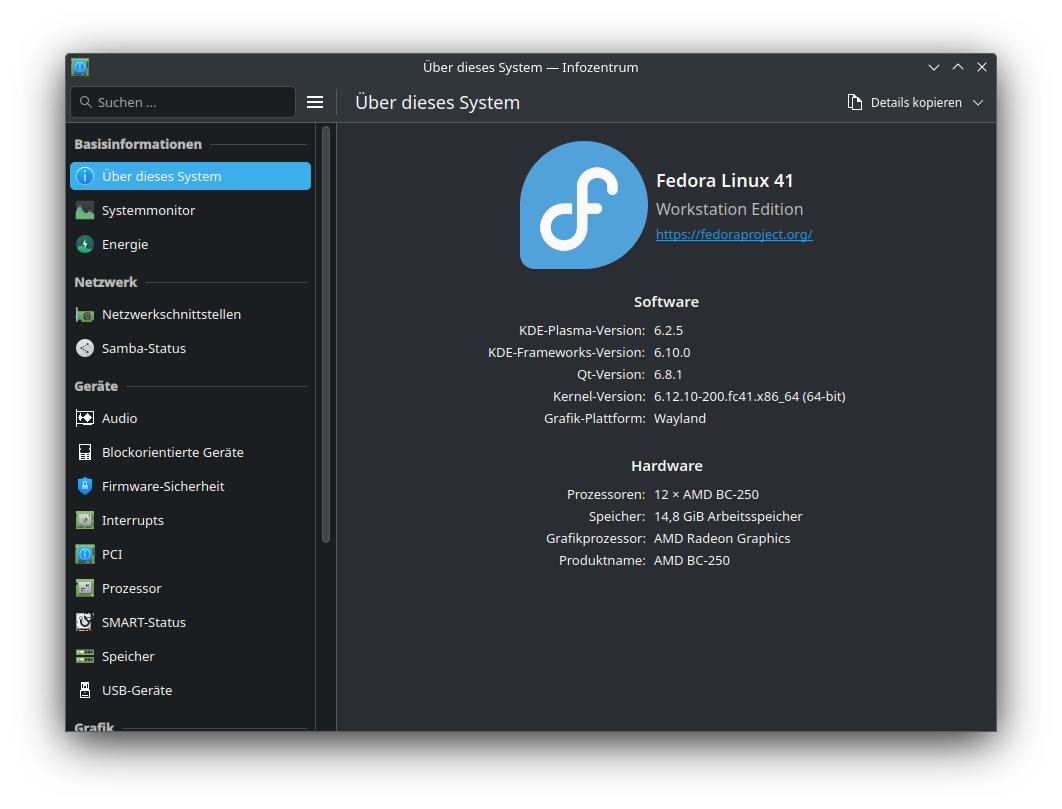Click the Qt-Version value 6.8.1
This screenshot has height=809, width=1062.
[x=668, y=375]
